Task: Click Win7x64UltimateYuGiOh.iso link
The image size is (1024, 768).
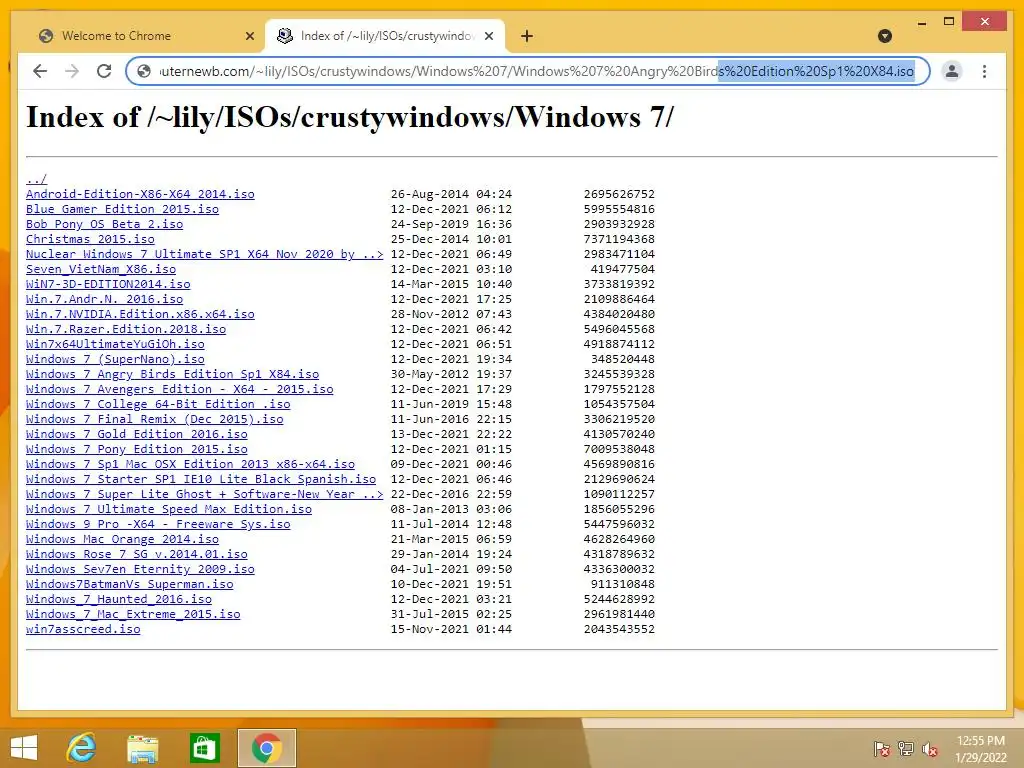Action: click(115, 344)
